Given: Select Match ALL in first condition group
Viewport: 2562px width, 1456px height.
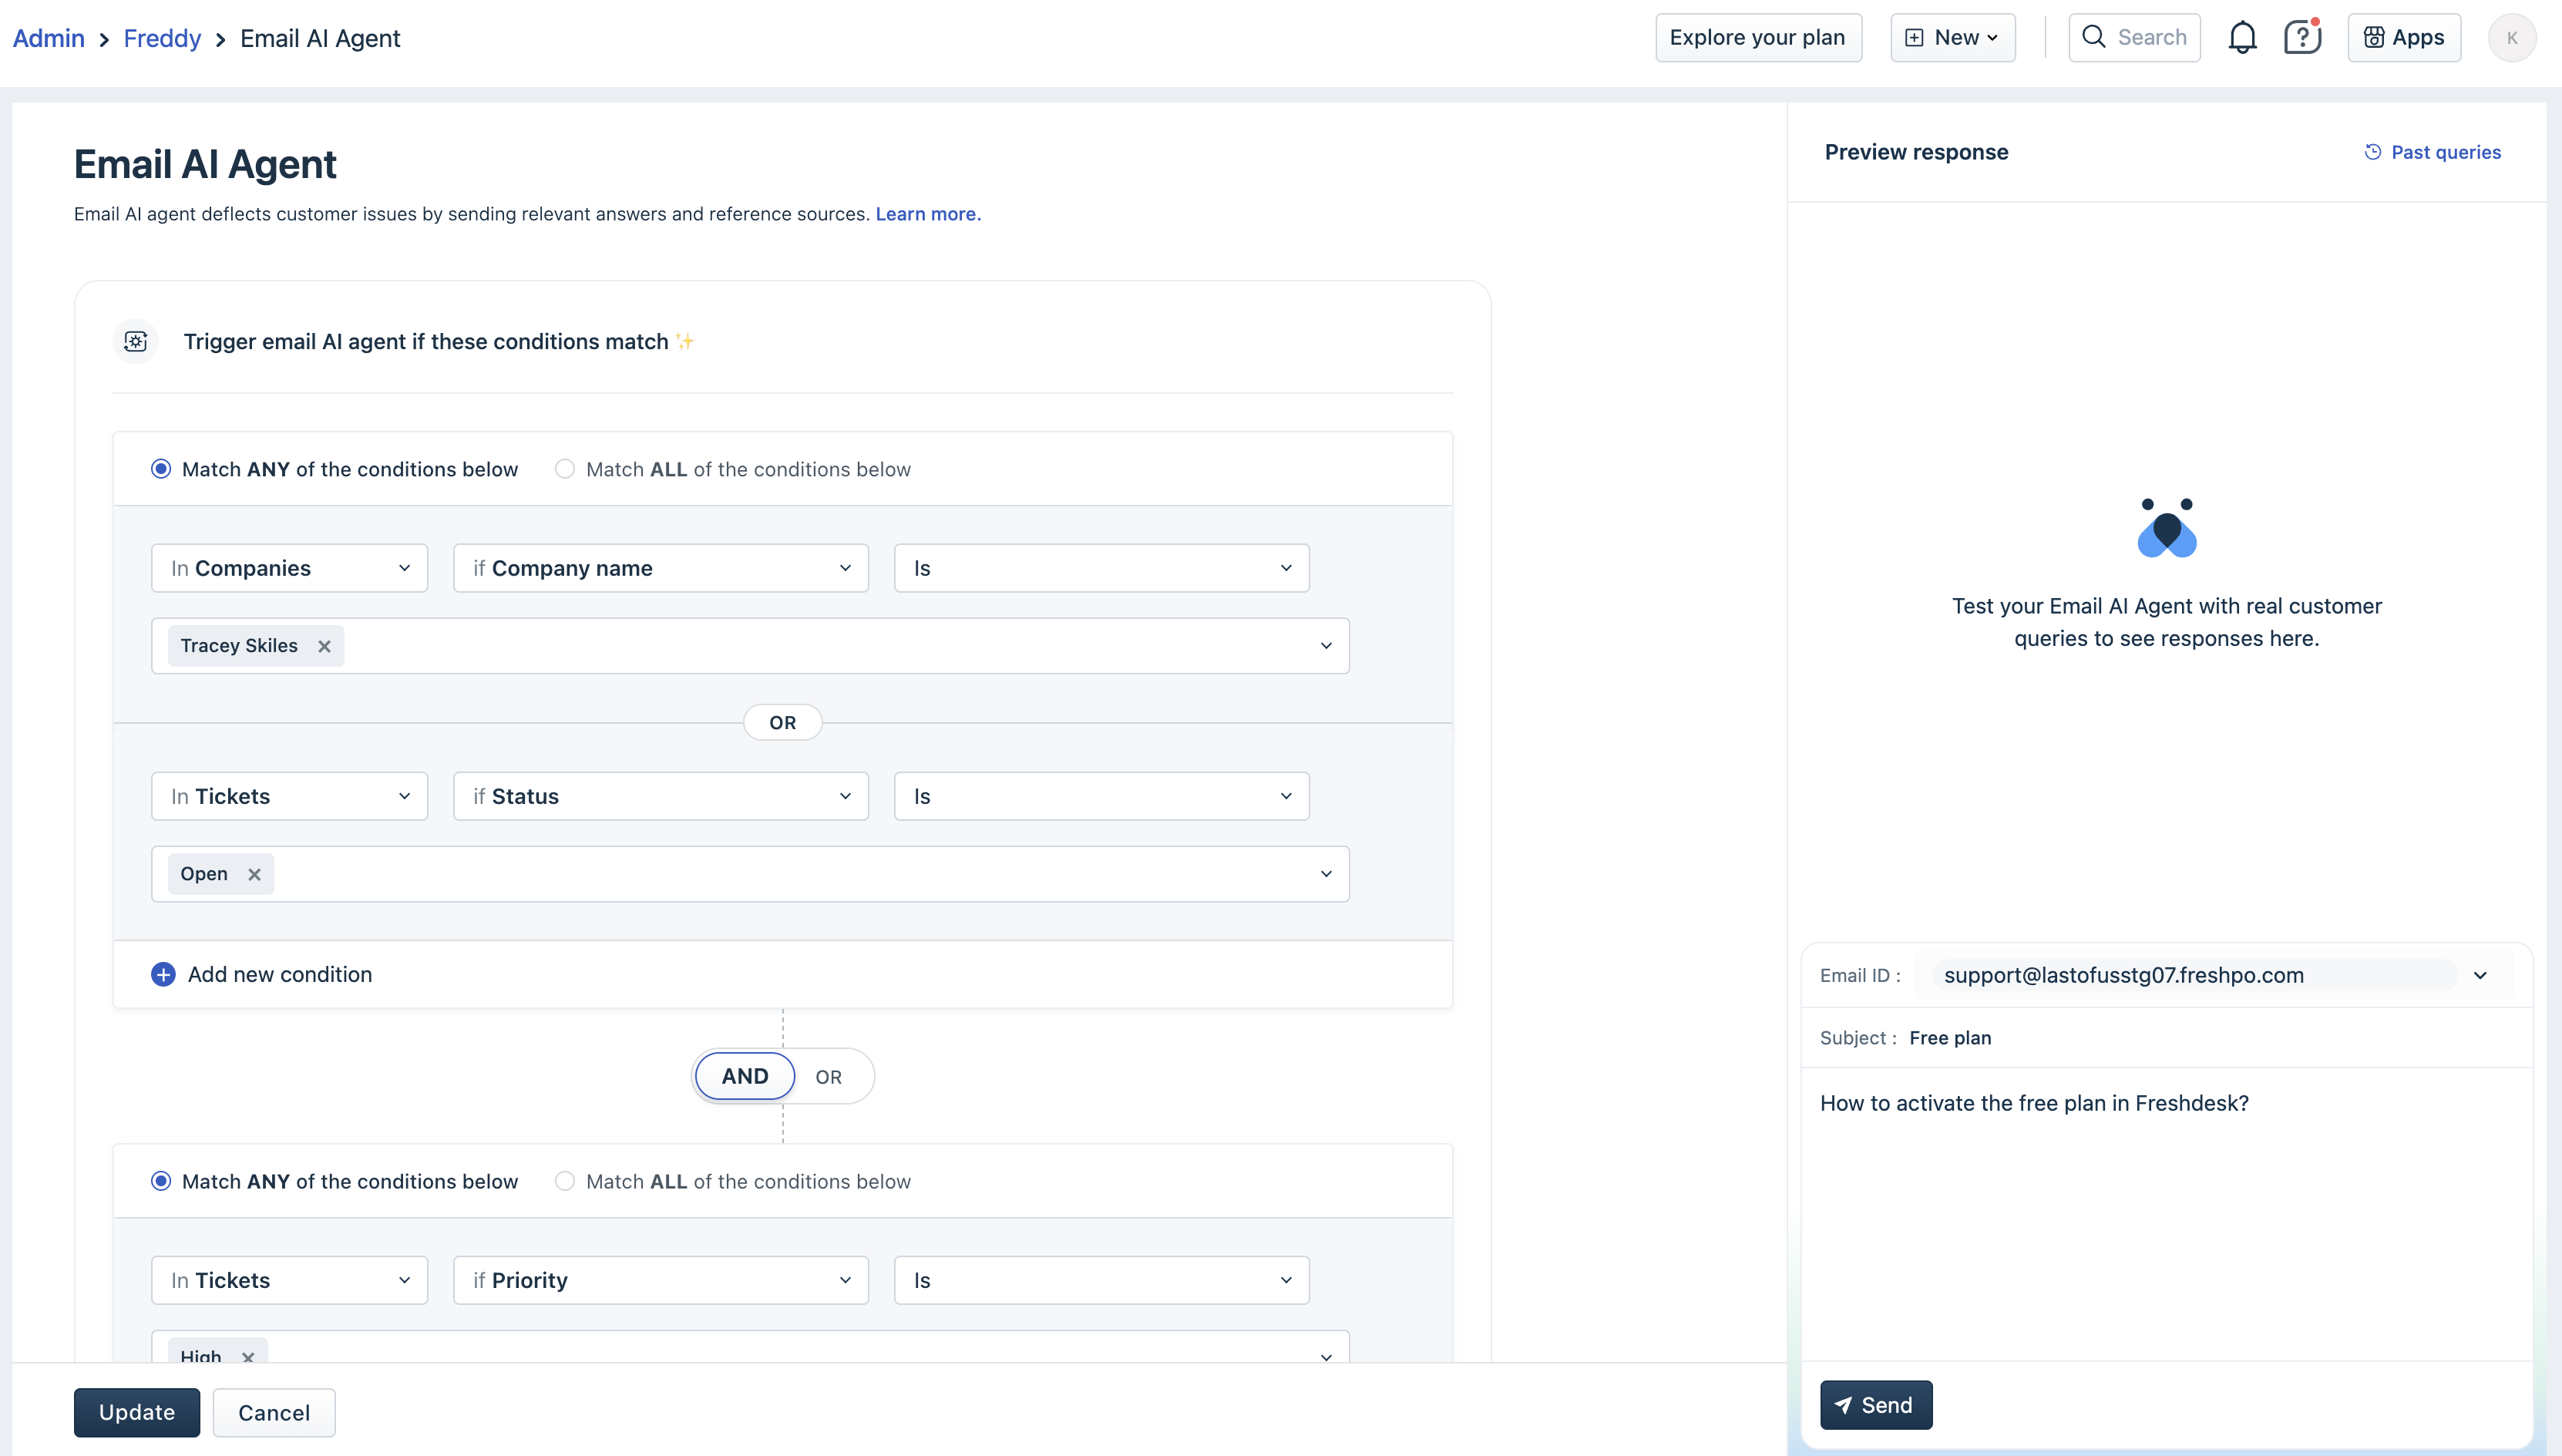Looking at the screenshot, I should (x=565, y=469).
